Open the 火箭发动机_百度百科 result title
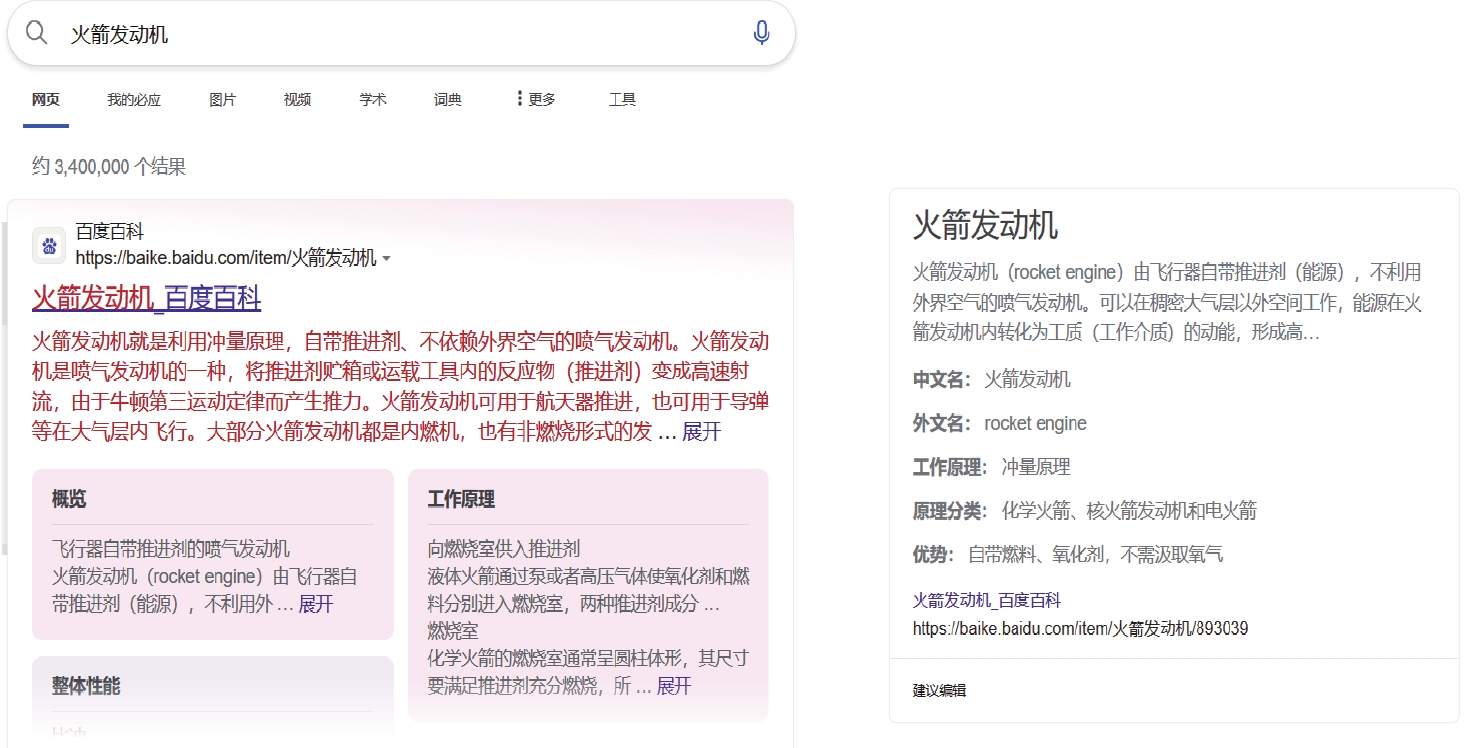The height and width of the screenshot is (748, 1476). coord(146,298)
